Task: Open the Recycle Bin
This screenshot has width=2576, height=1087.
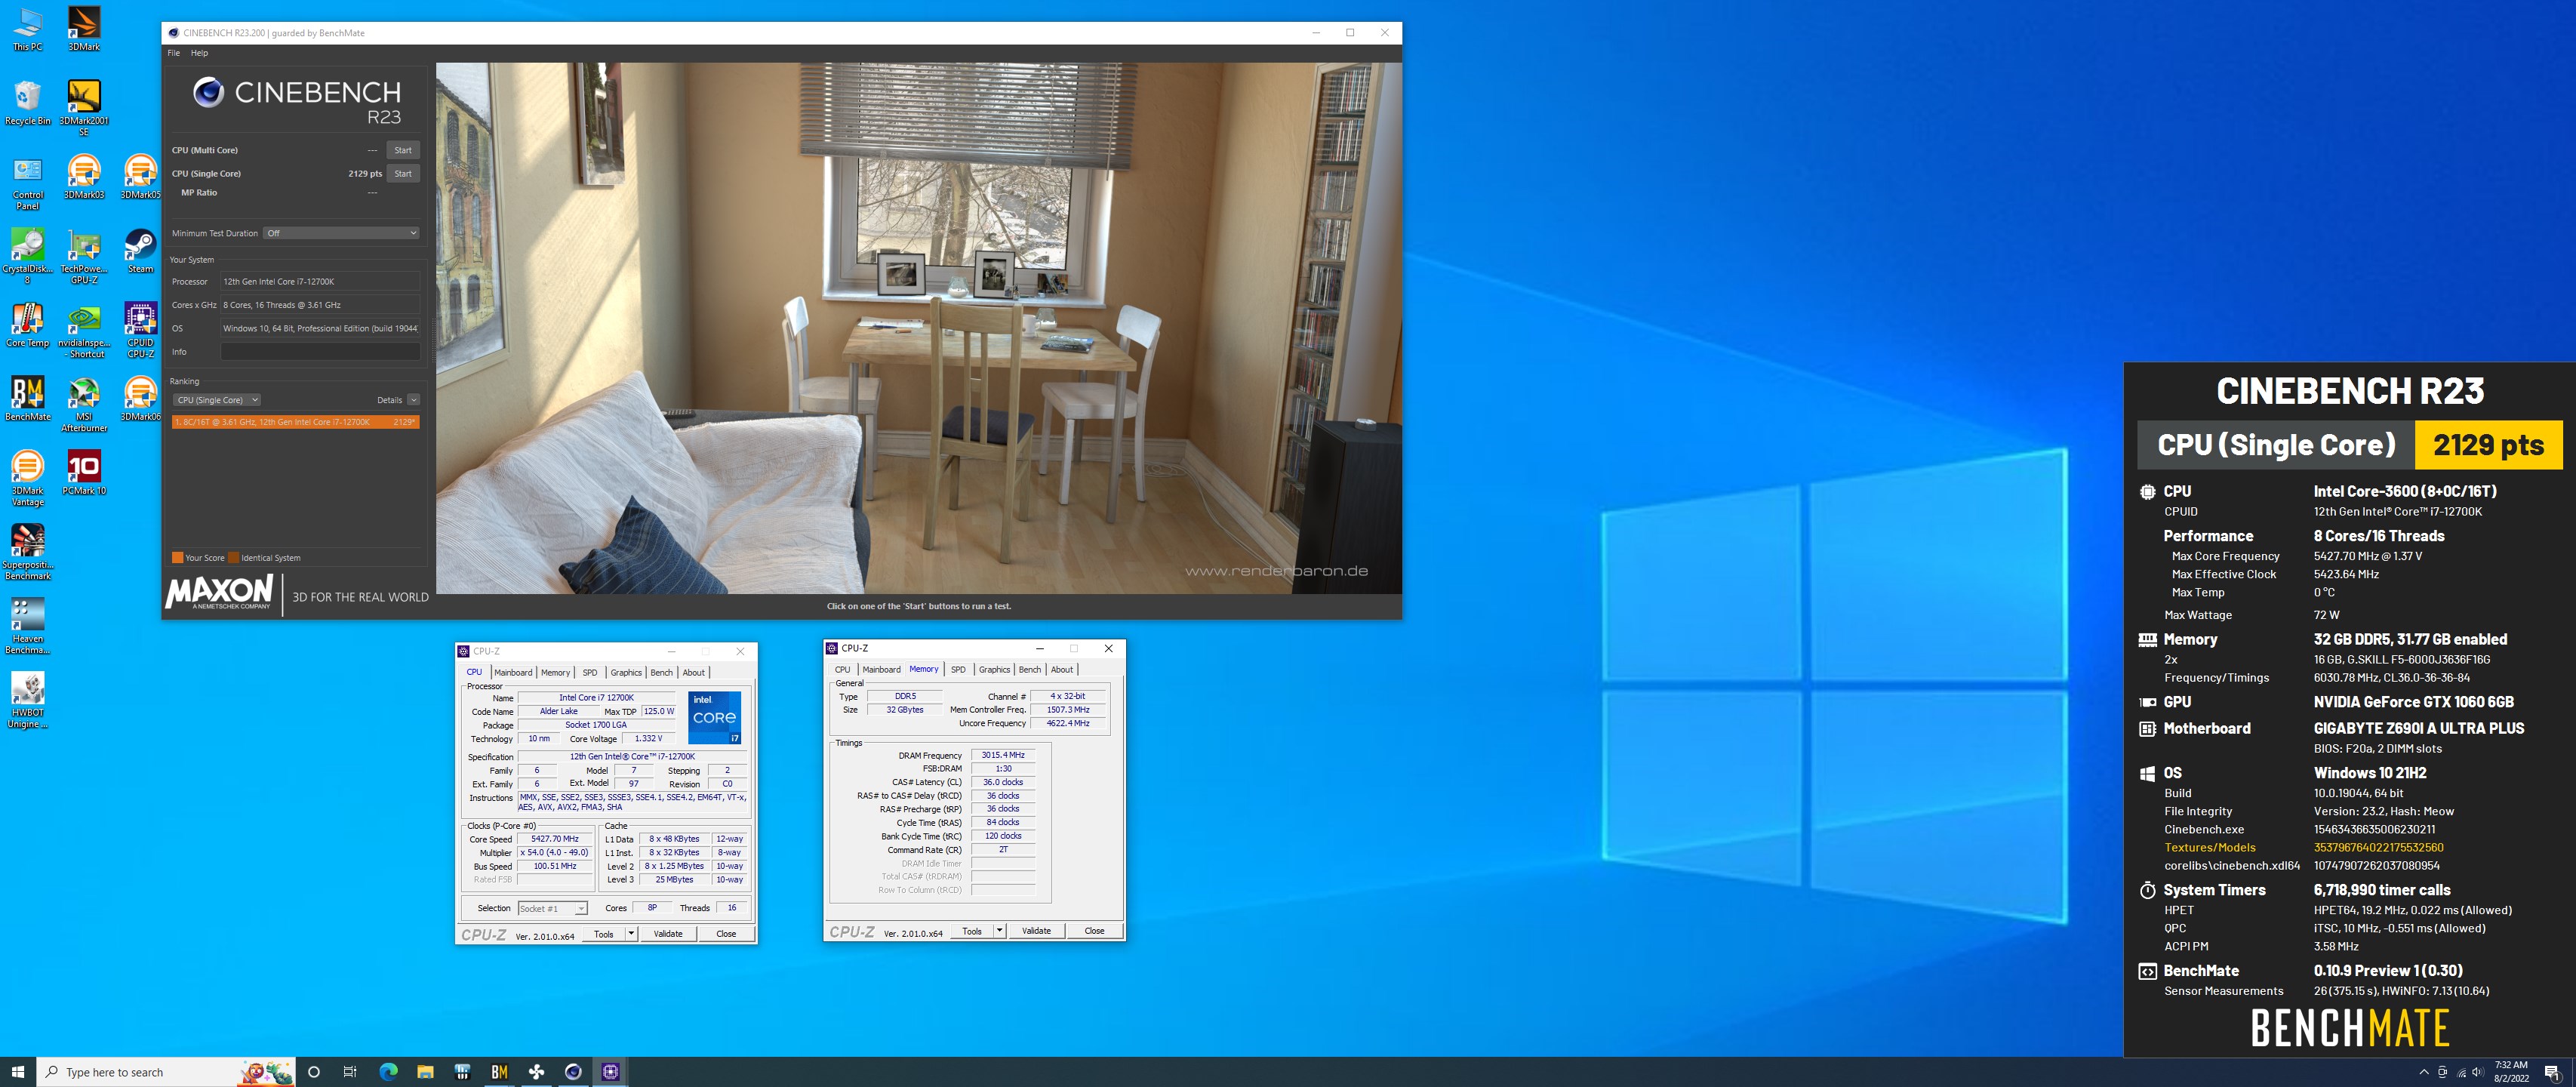Action: pyautogui.click(x=27, y=103)
